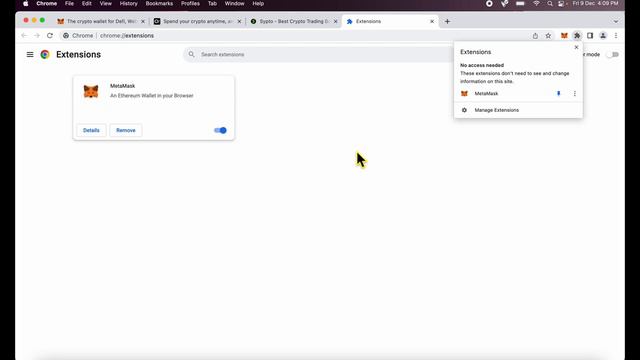
Task: Click the date and time in menu bar
Action: [595, 4]
